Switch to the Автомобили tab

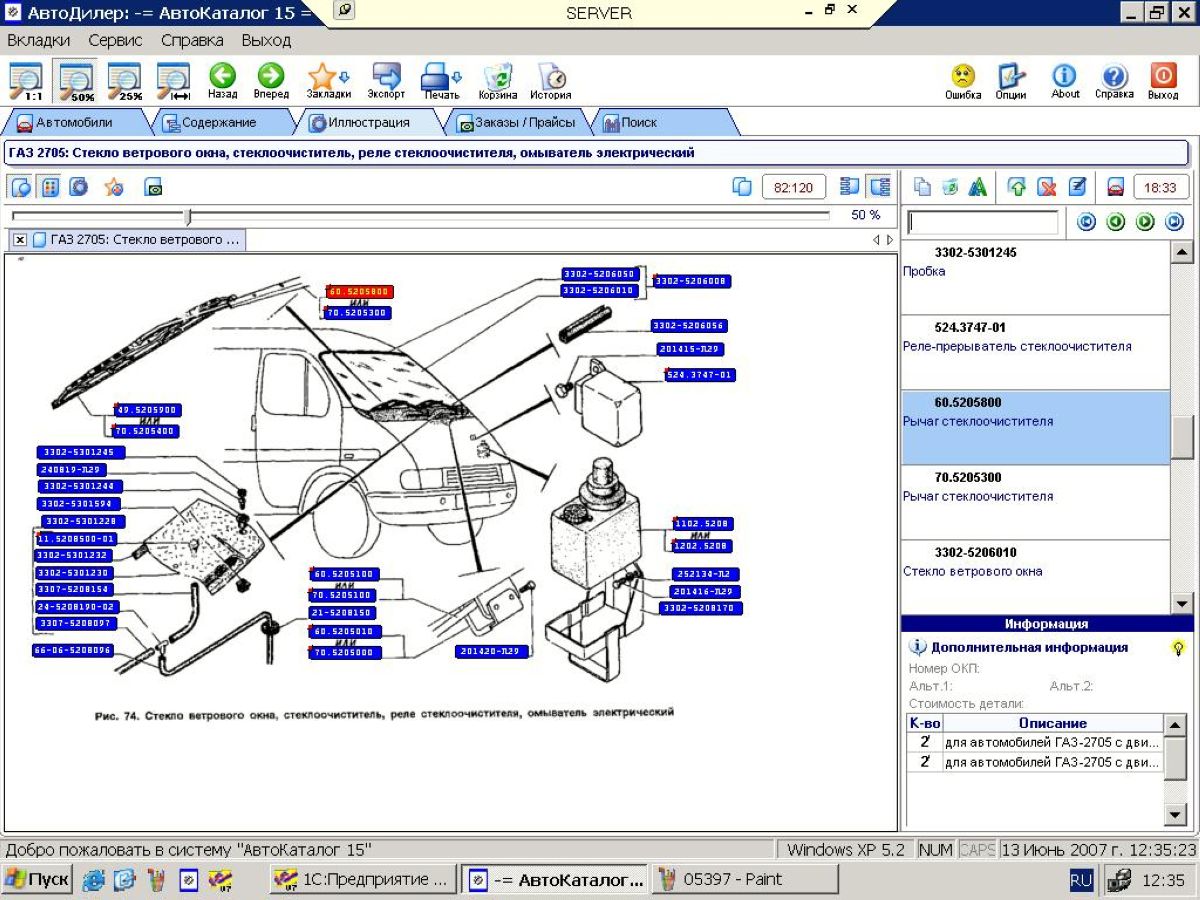tap(74, 123)
